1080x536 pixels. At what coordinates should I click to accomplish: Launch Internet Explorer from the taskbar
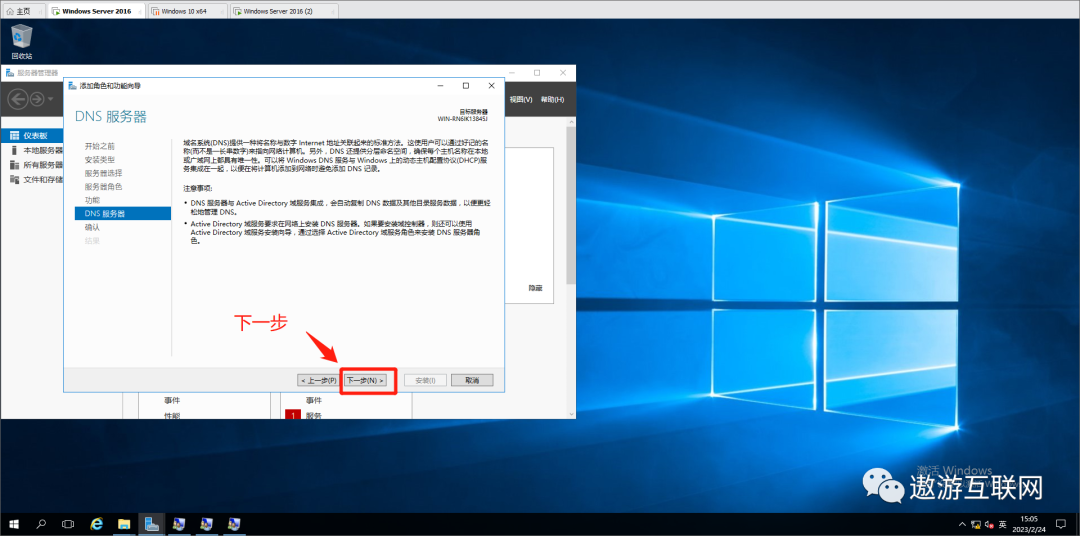click(x=97, y=524)
